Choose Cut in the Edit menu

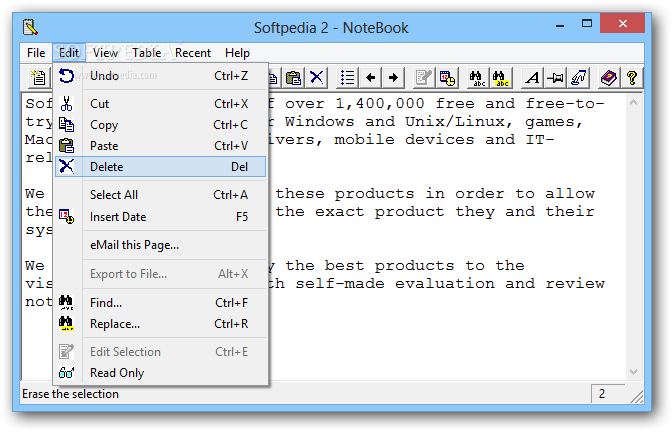coord(161,104)
